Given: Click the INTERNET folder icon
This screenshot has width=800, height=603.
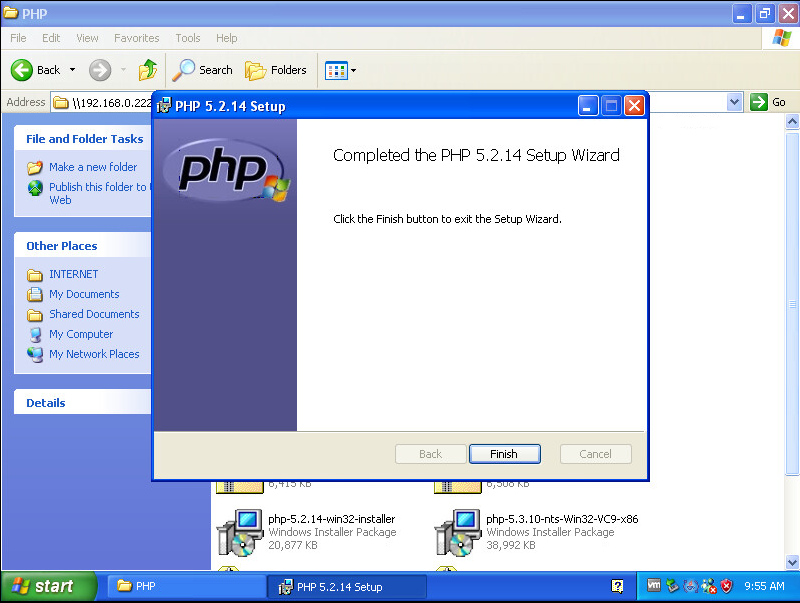Looking at the screenshot, I should click(x=35, y=275).
